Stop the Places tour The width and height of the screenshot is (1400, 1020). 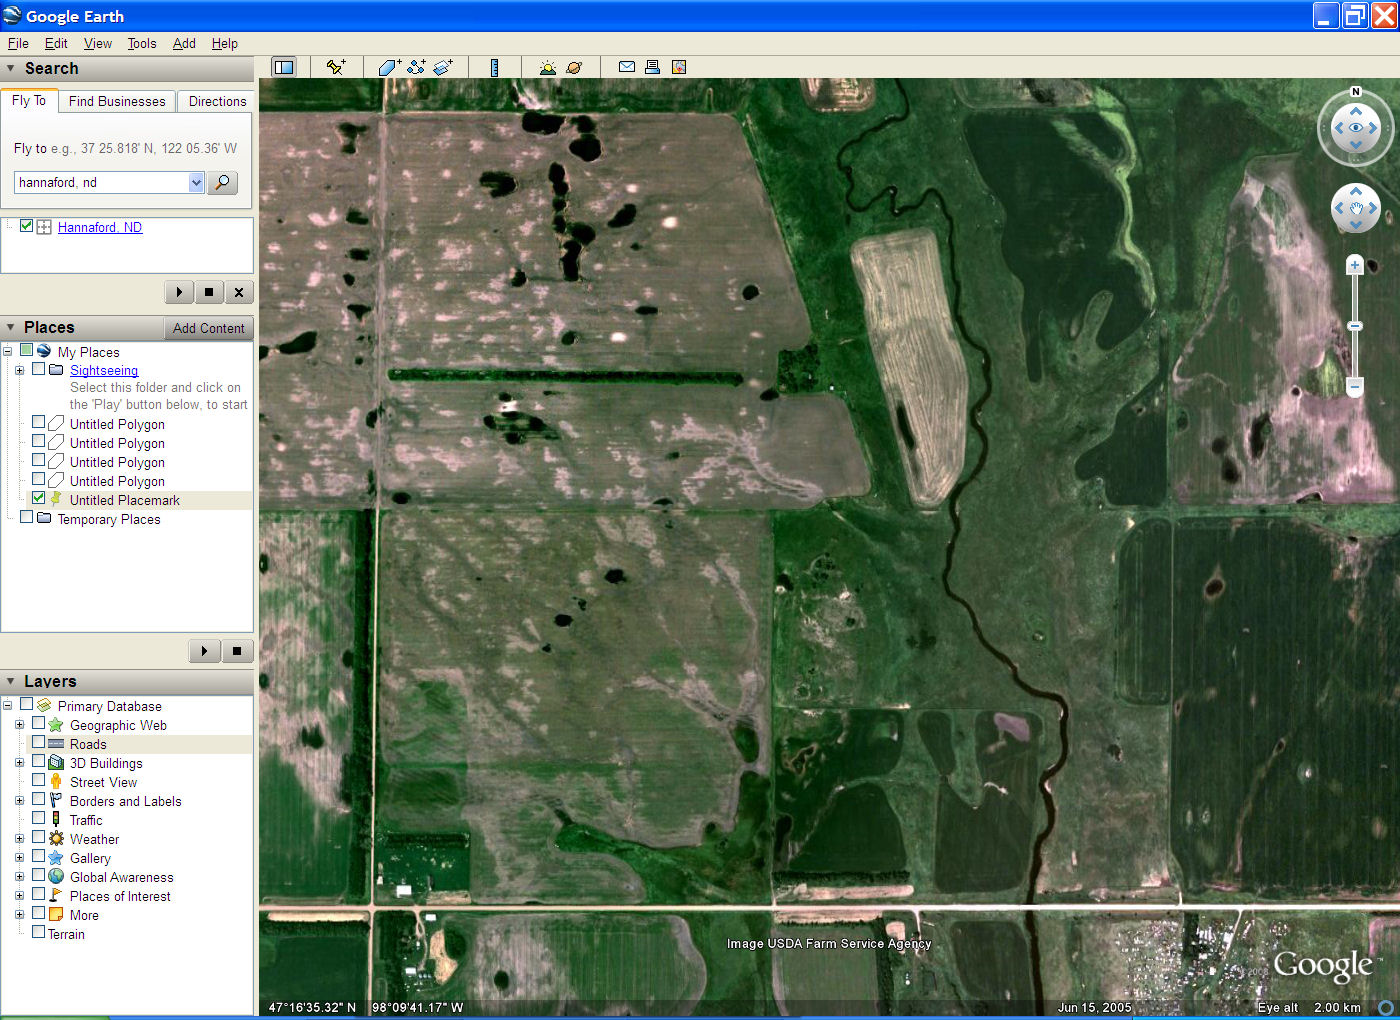pyautogui.click(x=237, y=651)
